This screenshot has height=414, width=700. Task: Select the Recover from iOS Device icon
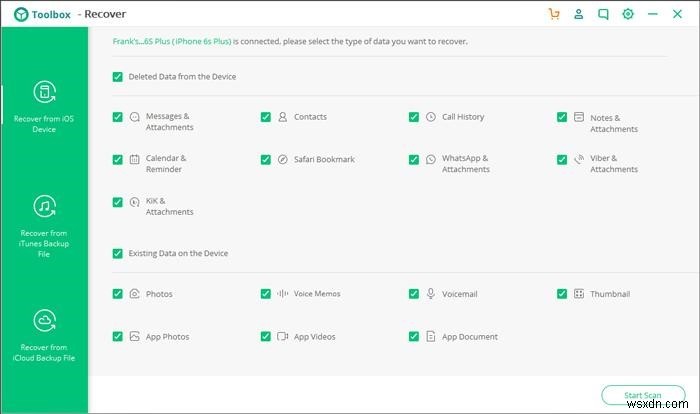44,93
